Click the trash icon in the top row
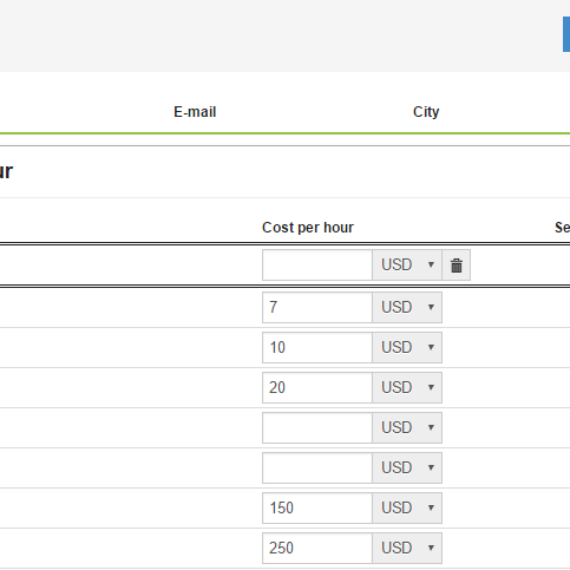 (x=456, y=265)
